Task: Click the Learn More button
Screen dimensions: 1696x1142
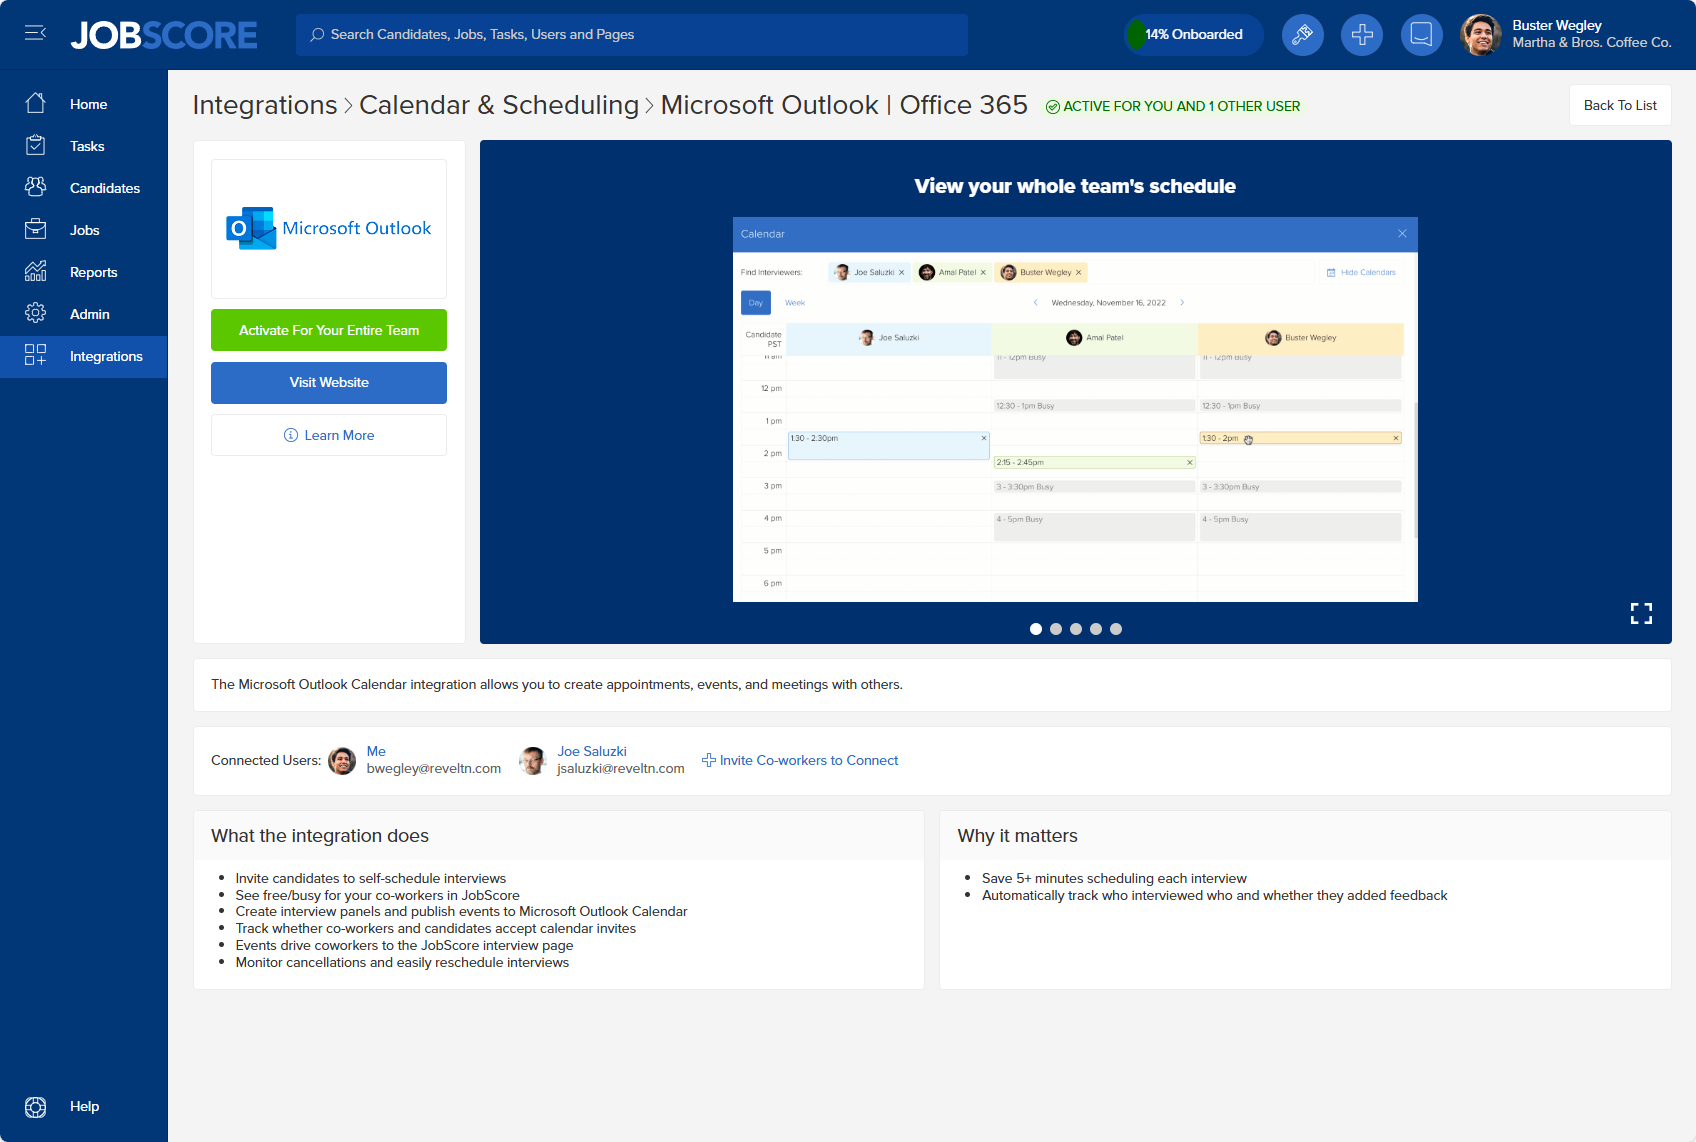Action: tap(329, 435)
